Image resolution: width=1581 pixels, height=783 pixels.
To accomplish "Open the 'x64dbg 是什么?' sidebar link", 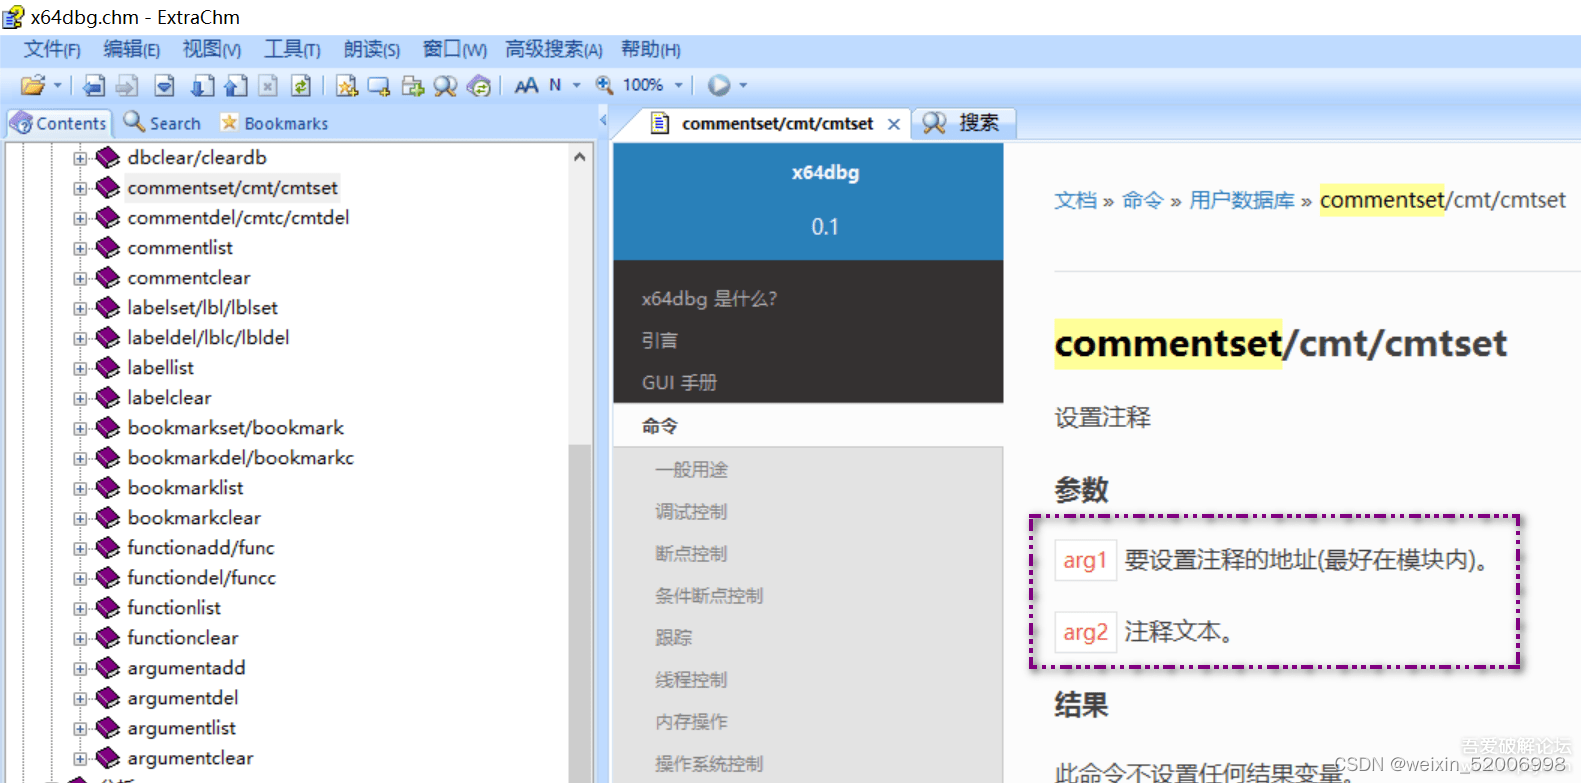I will coord(709,298).
